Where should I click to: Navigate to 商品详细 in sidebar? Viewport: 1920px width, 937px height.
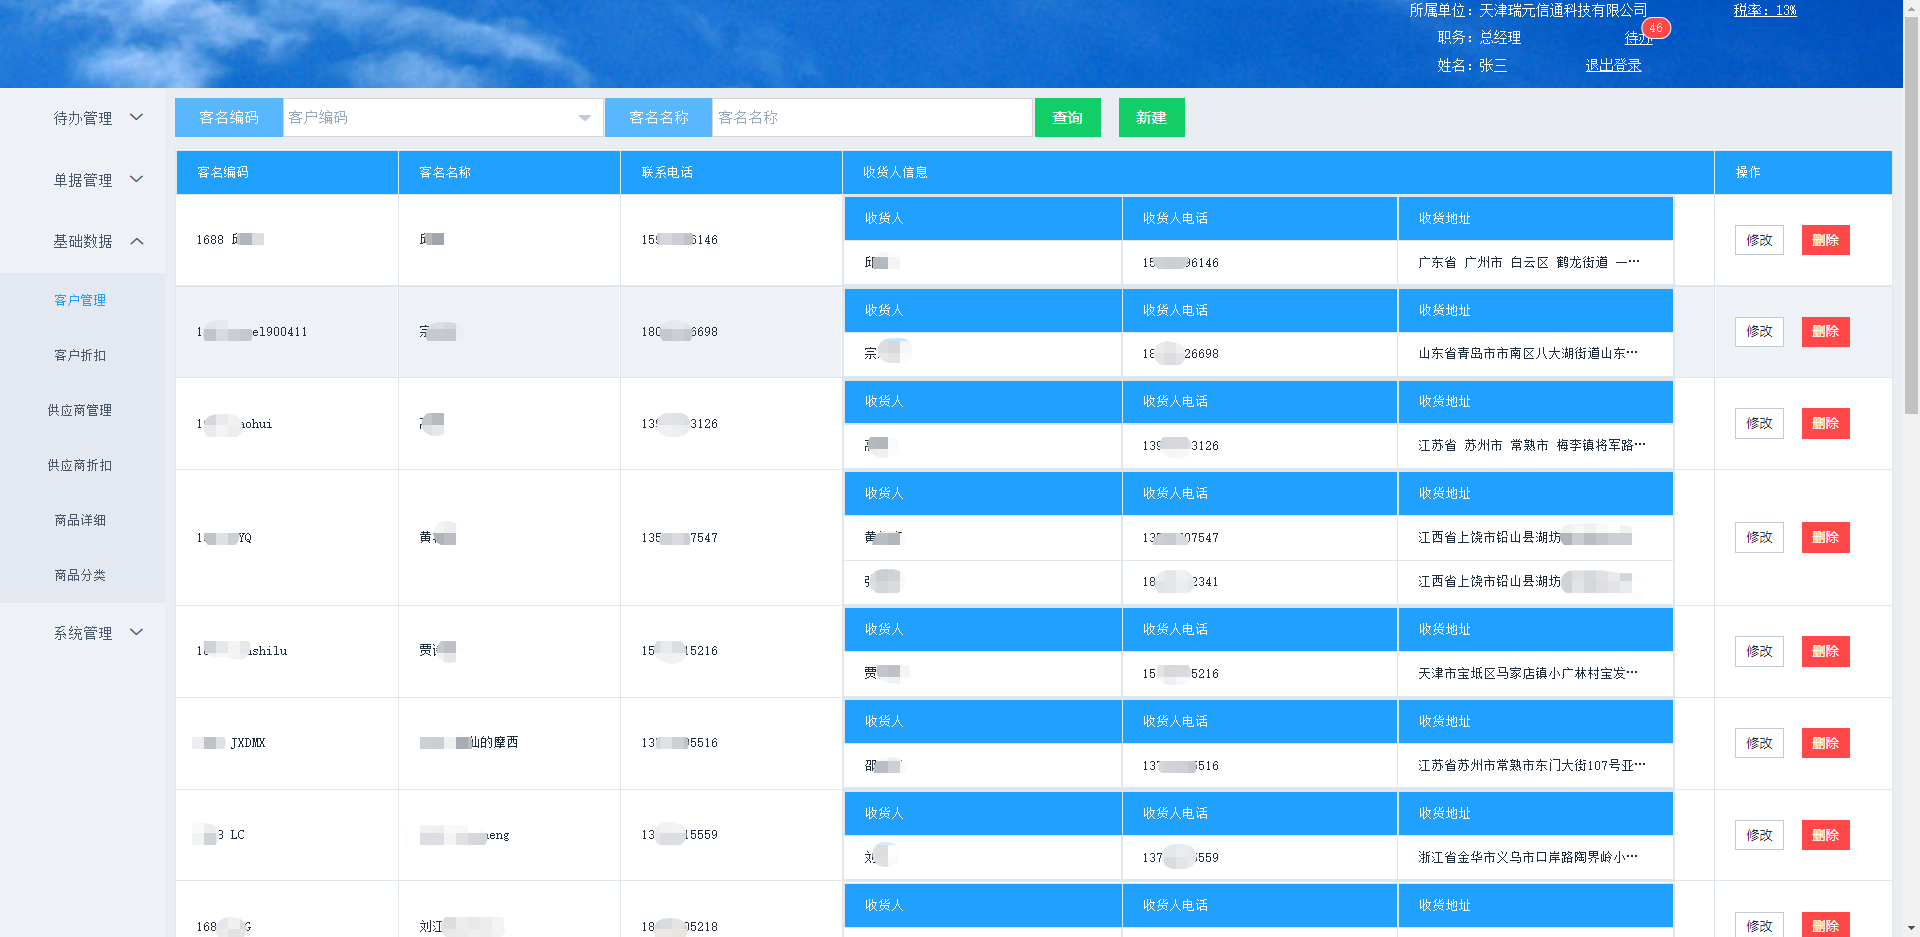point(80,520)
